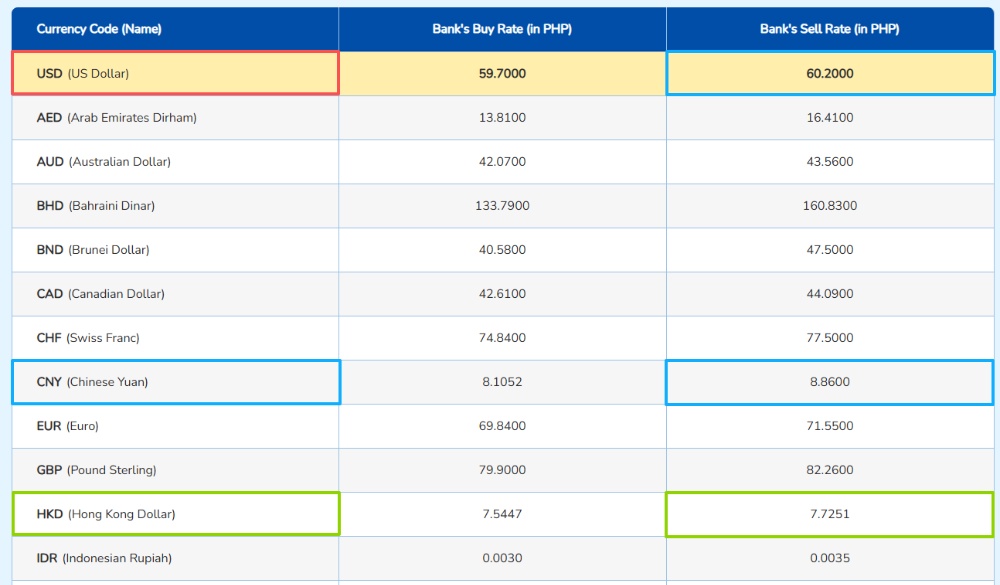This screenshot has height=585, width=1000.
Task: Select the CNY (Chinese Yuan) cell
Action: (x=92, y=382)
